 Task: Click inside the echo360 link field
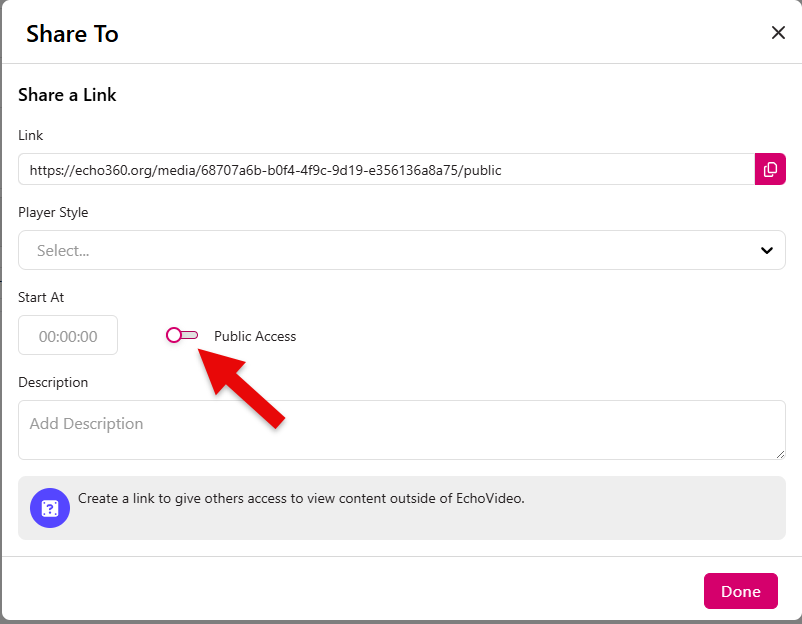coord(385,170)
